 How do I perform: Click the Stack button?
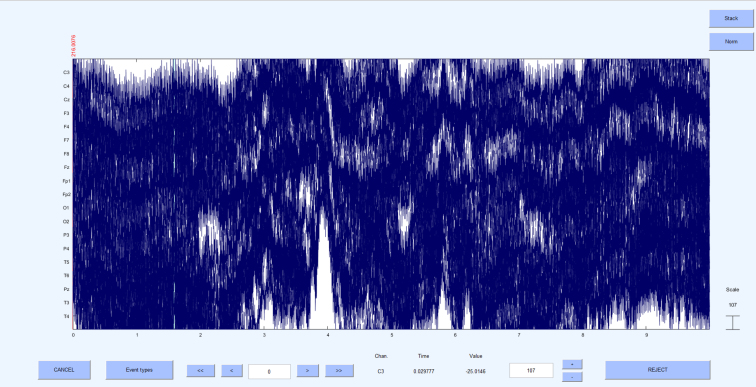(x=731, y=18)
